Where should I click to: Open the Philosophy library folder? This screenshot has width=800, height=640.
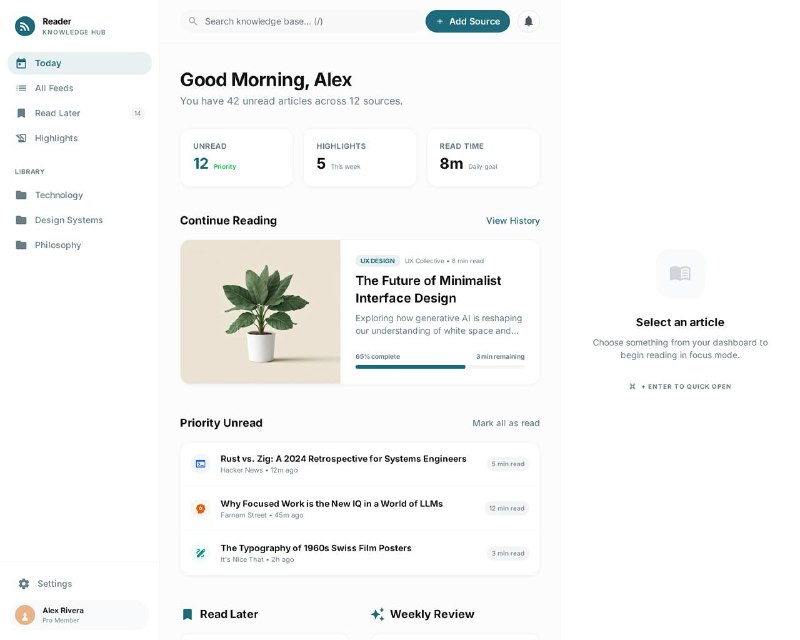tap(80, 245)
